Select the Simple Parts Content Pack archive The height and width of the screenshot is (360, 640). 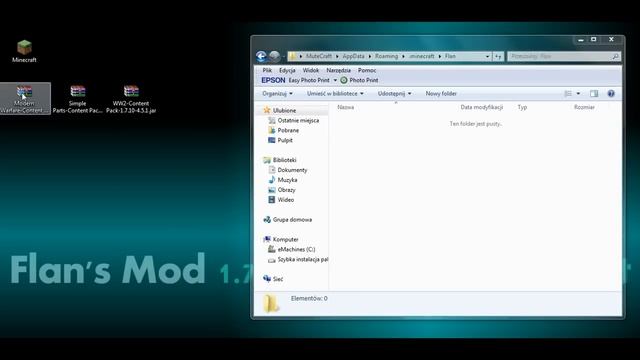pos(78,99)
